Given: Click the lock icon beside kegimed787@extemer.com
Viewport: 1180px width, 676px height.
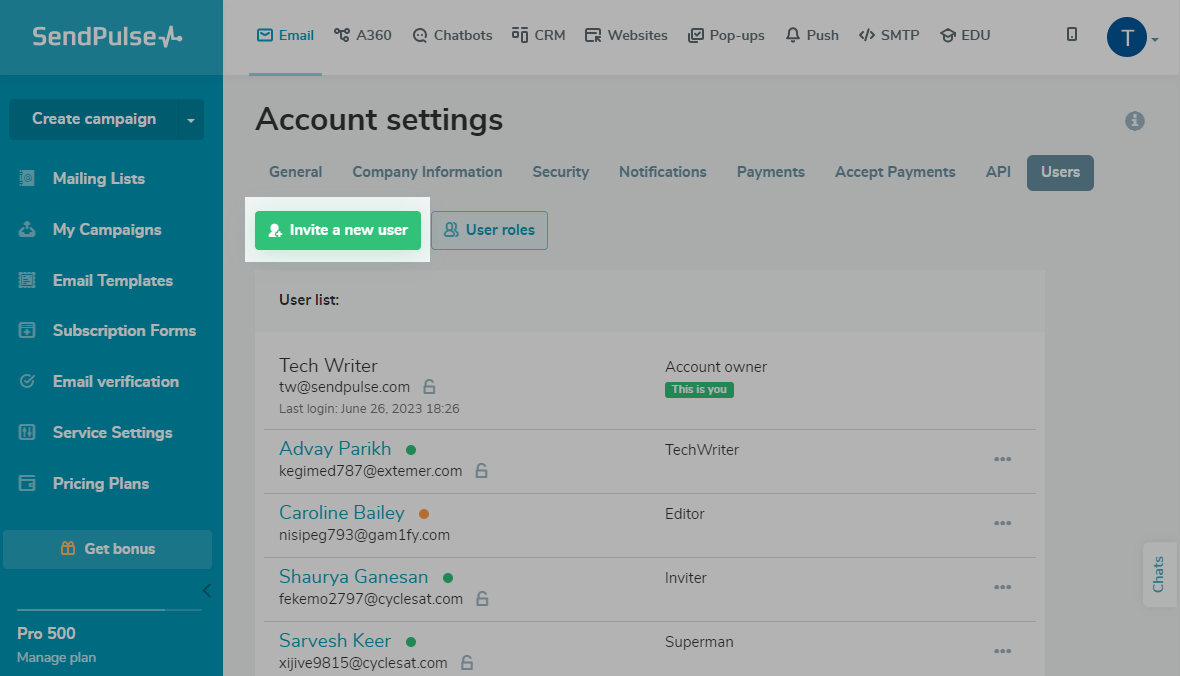Looking at the screenshot, I should pyautogui.click(x=481, y=471).
